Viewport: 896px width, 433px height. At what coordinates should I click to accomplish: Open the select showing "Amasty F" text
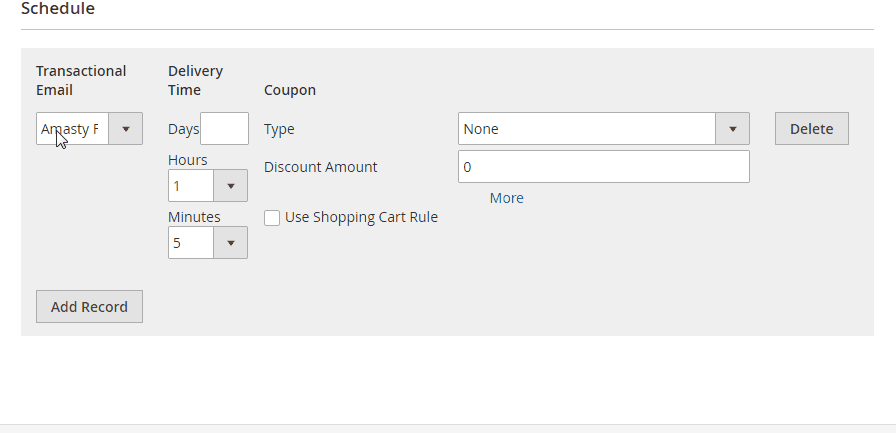click(x=72, y=129)
